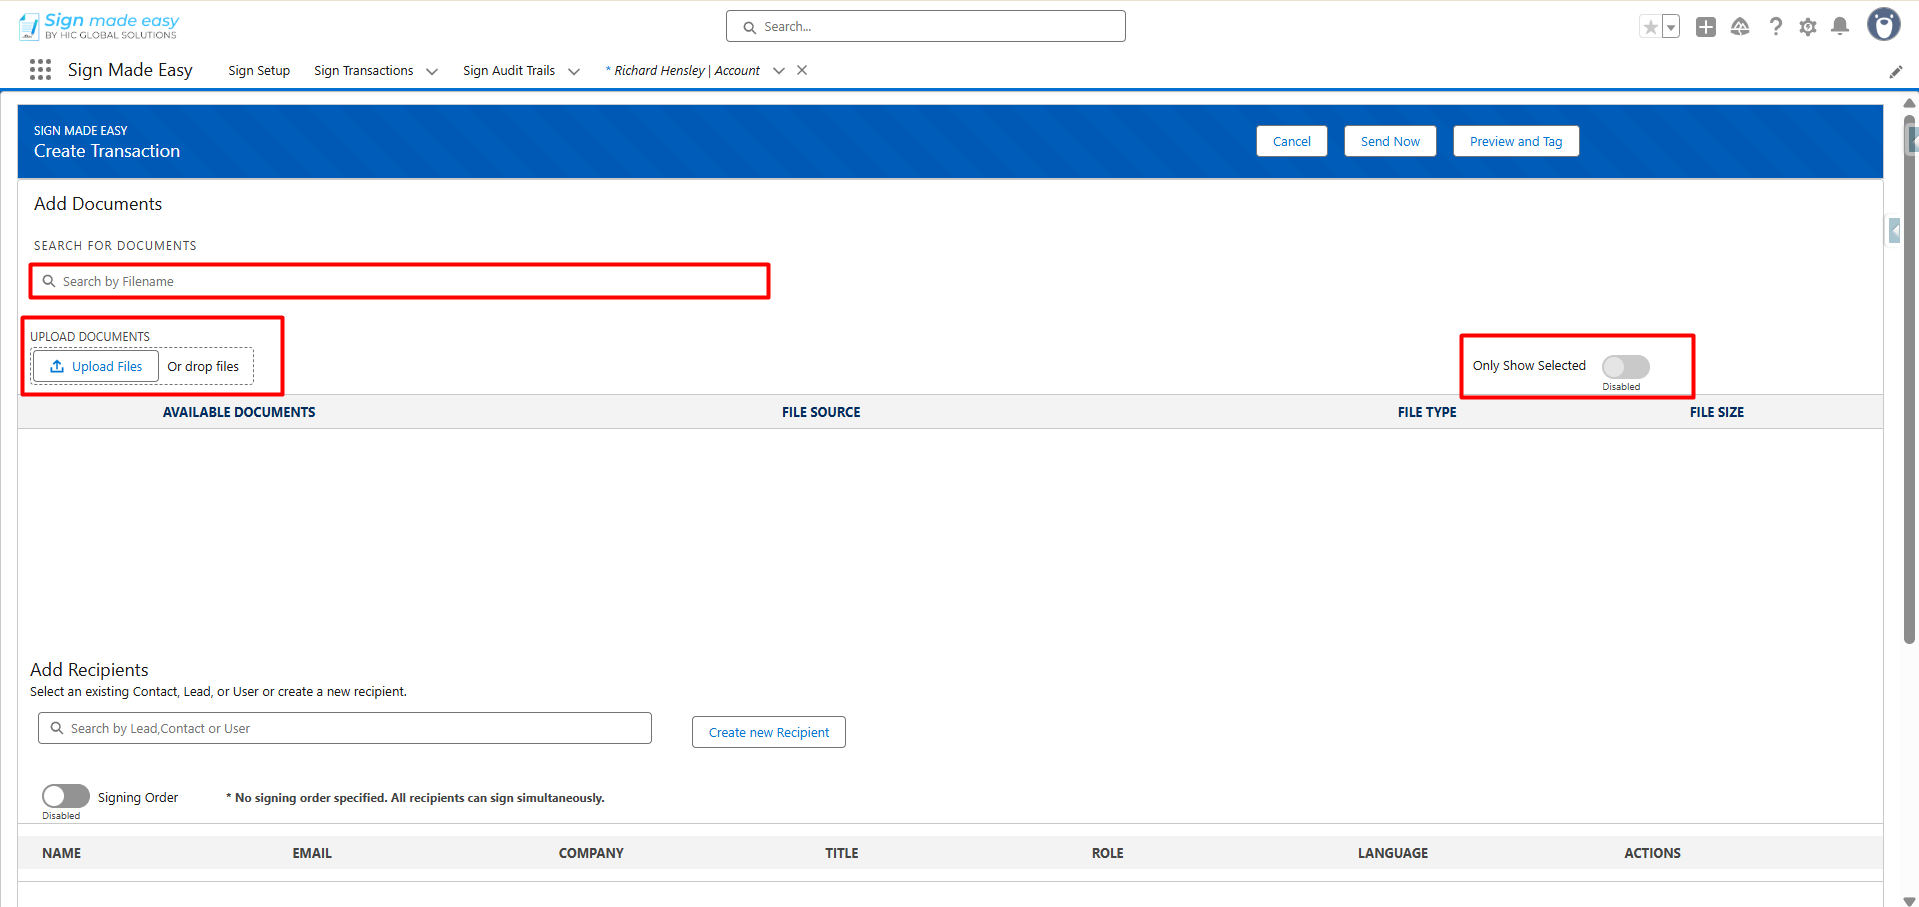Viewport: 1919px width, 907px height.
Task: Open the Setup gear icon
Action: pyautogui.click(x=1808, y=27)
